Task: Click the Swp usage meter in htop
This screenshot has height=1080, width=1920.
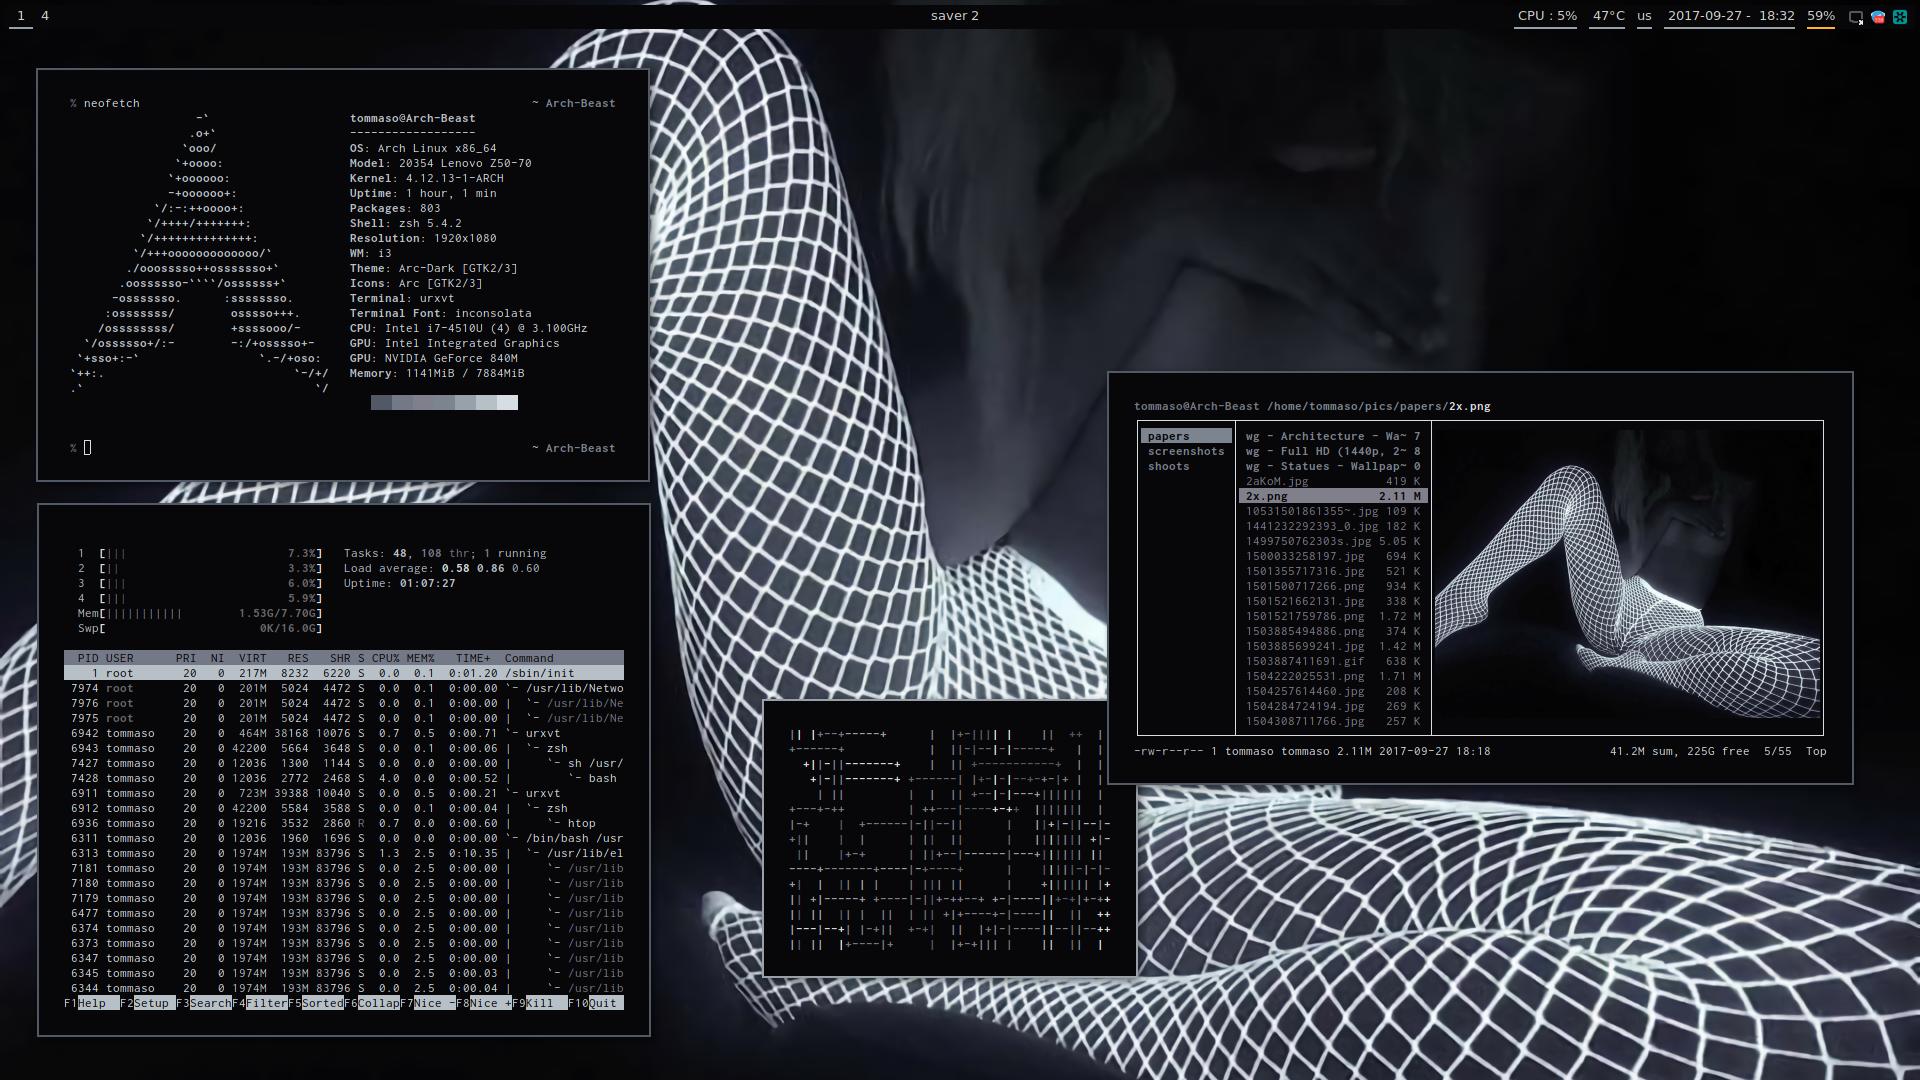Action: 200,628
